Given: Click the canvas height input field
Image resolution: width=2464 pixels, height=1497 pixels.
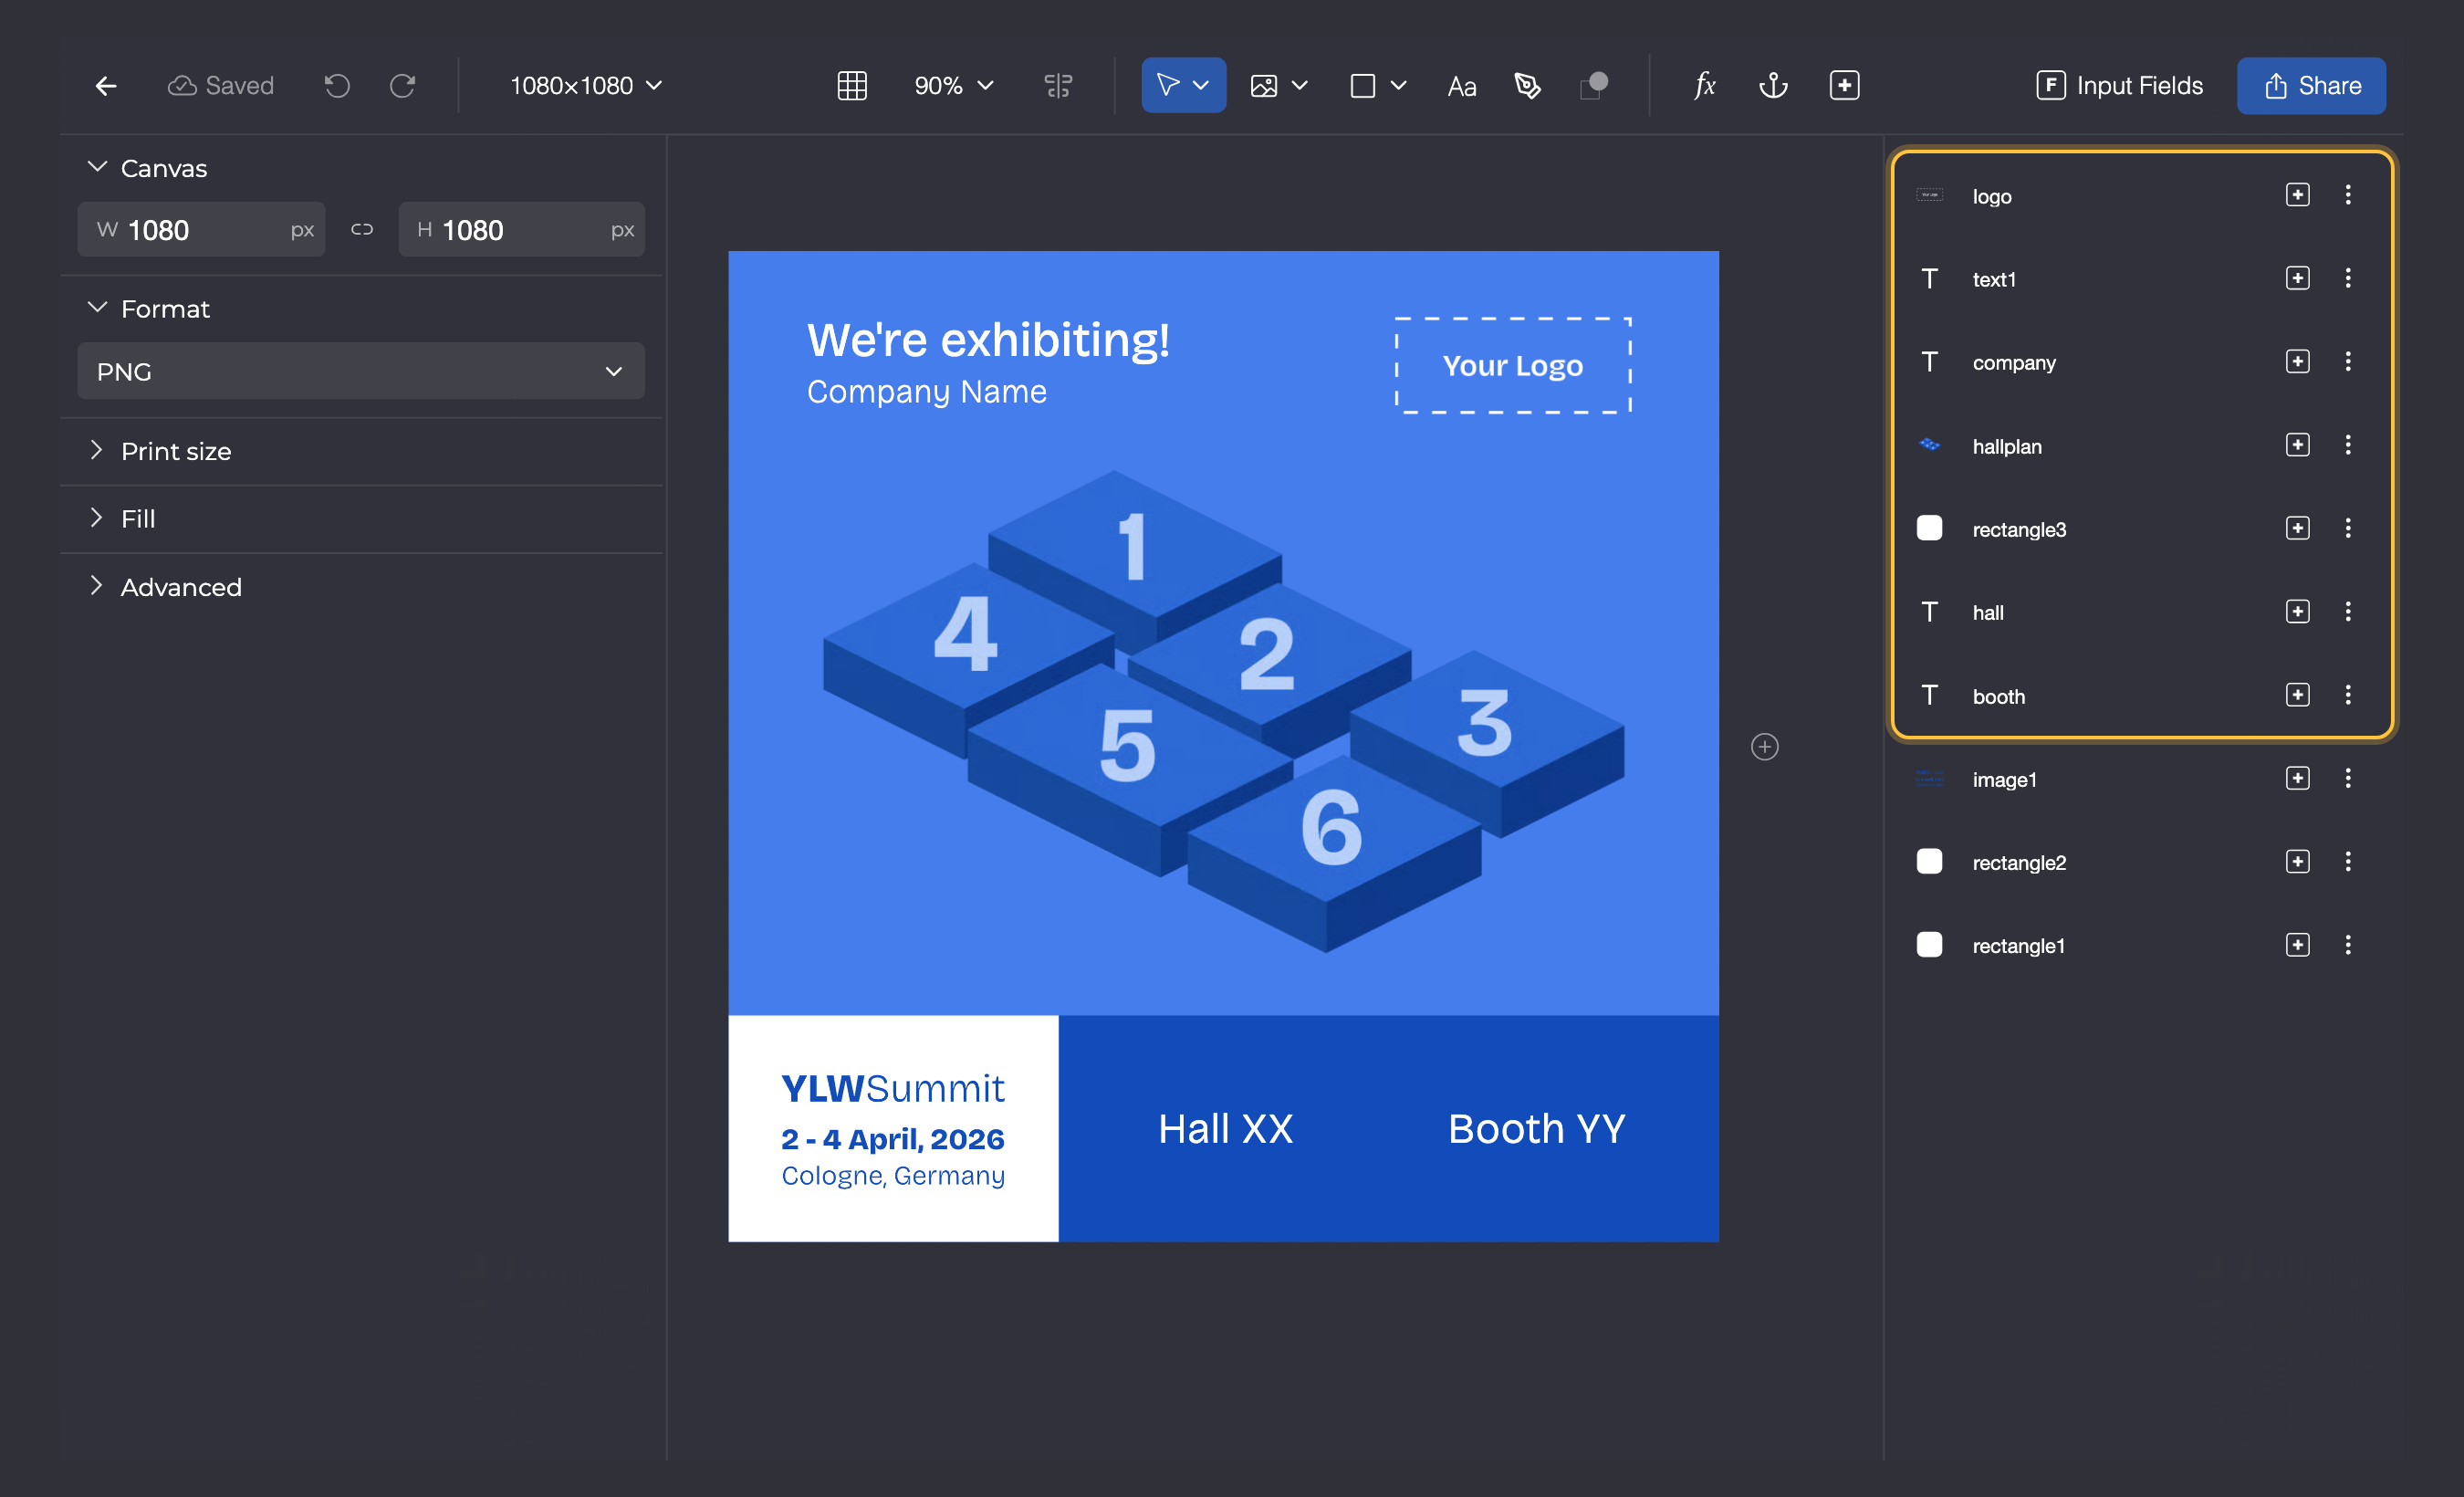Looking at the screenshot, I should click(521, 230).
